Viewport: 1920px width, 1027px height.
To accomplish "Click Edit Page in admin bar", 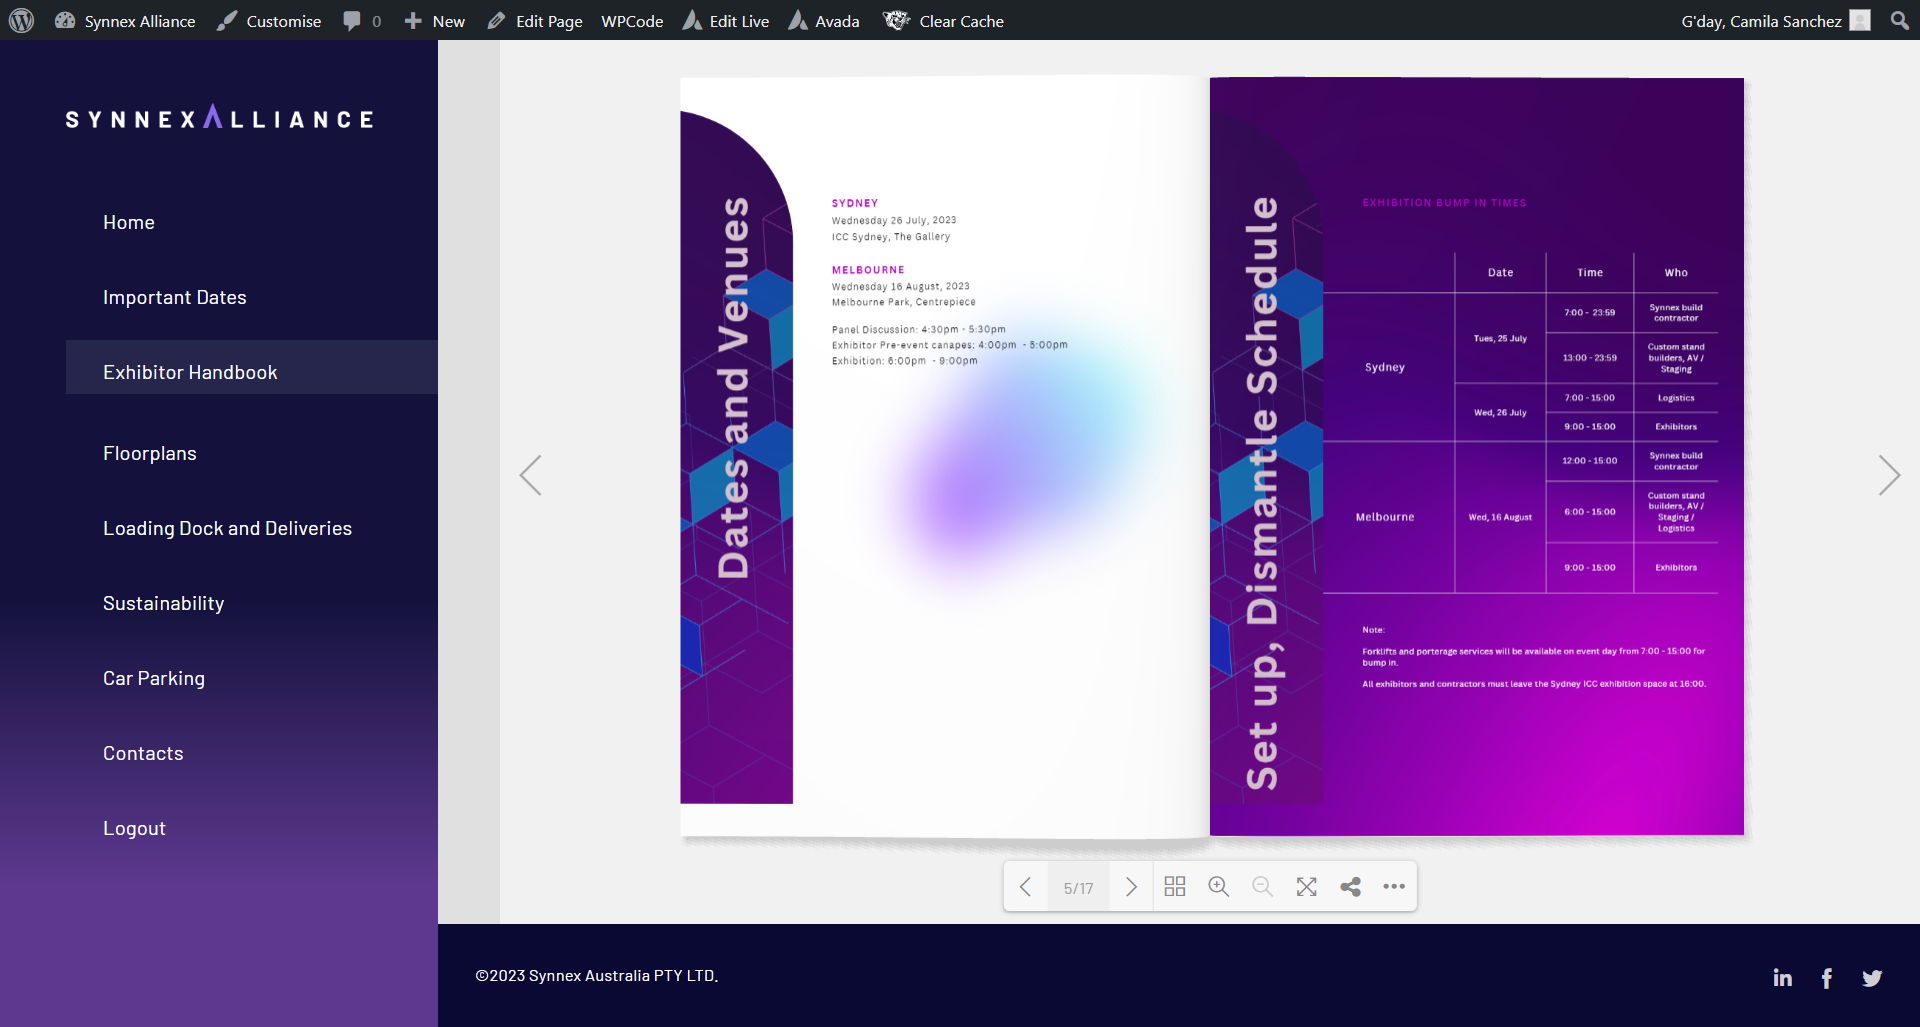I will click(x=535, y=21).
